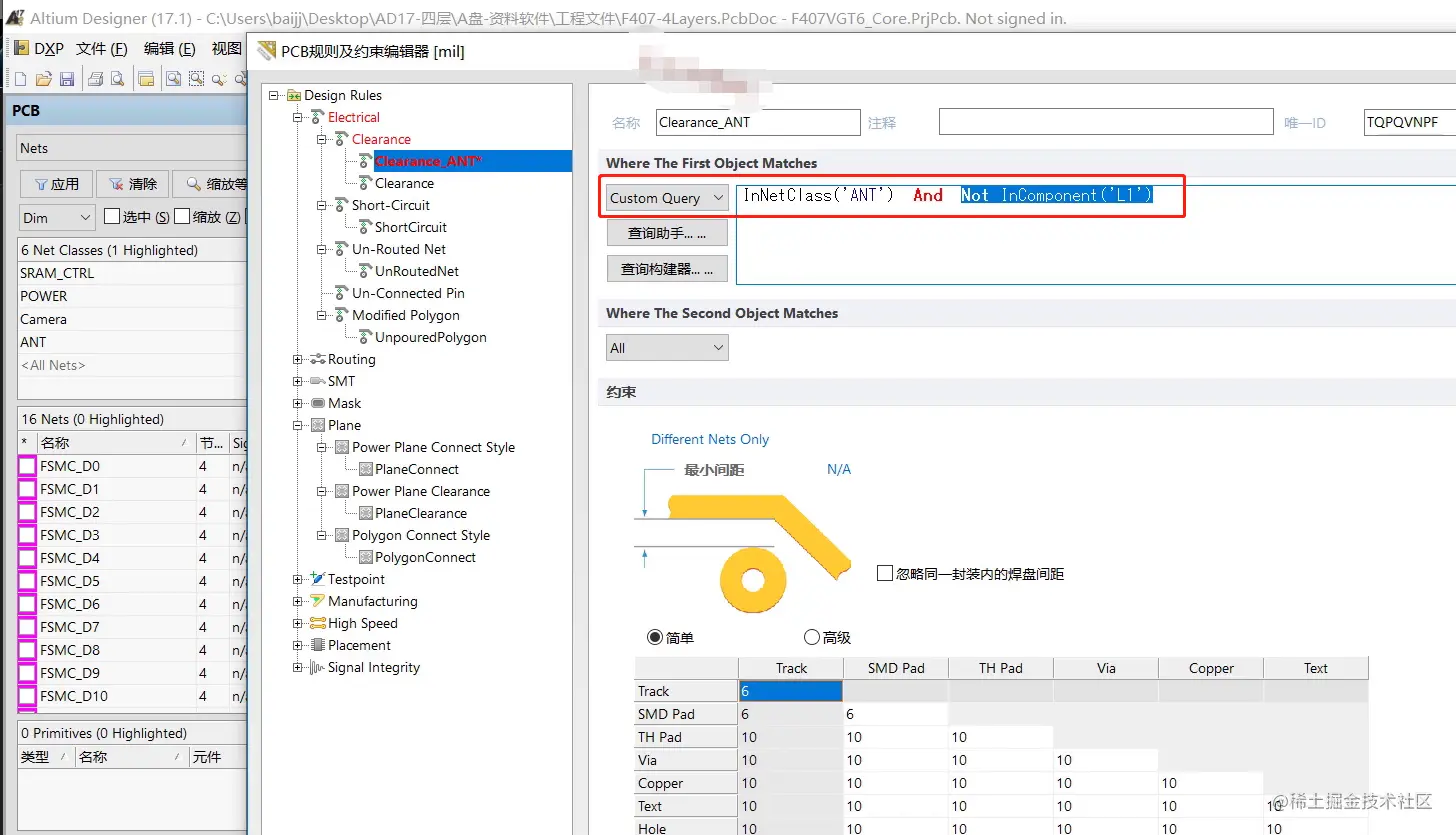Click the Manufacturing category icon

[318, 602]
